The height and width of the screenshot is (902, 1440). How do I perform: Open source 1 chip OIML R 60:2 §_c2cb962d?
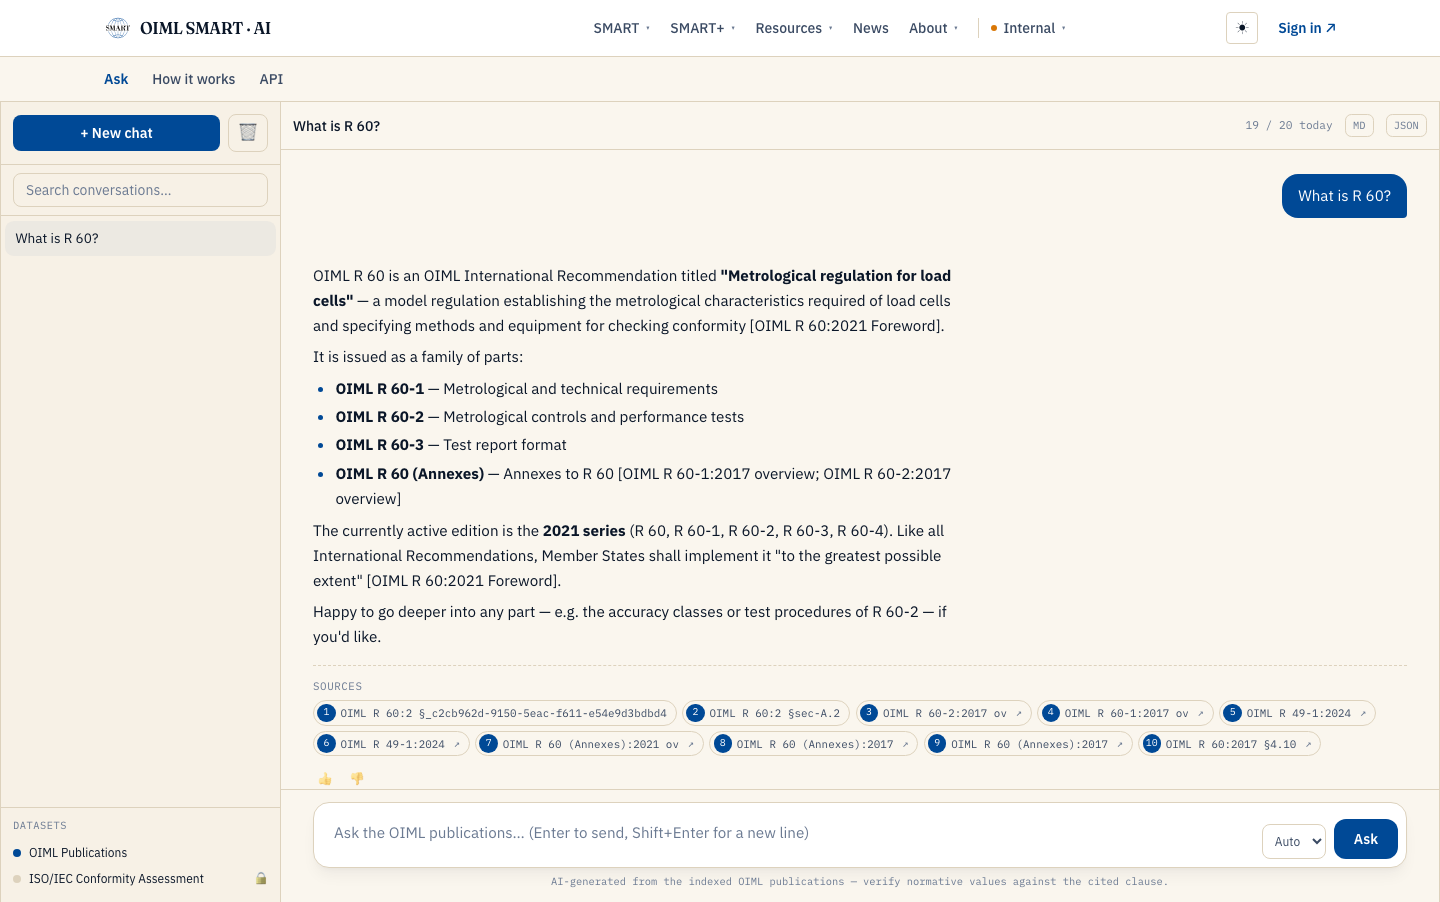coord(495,713)
